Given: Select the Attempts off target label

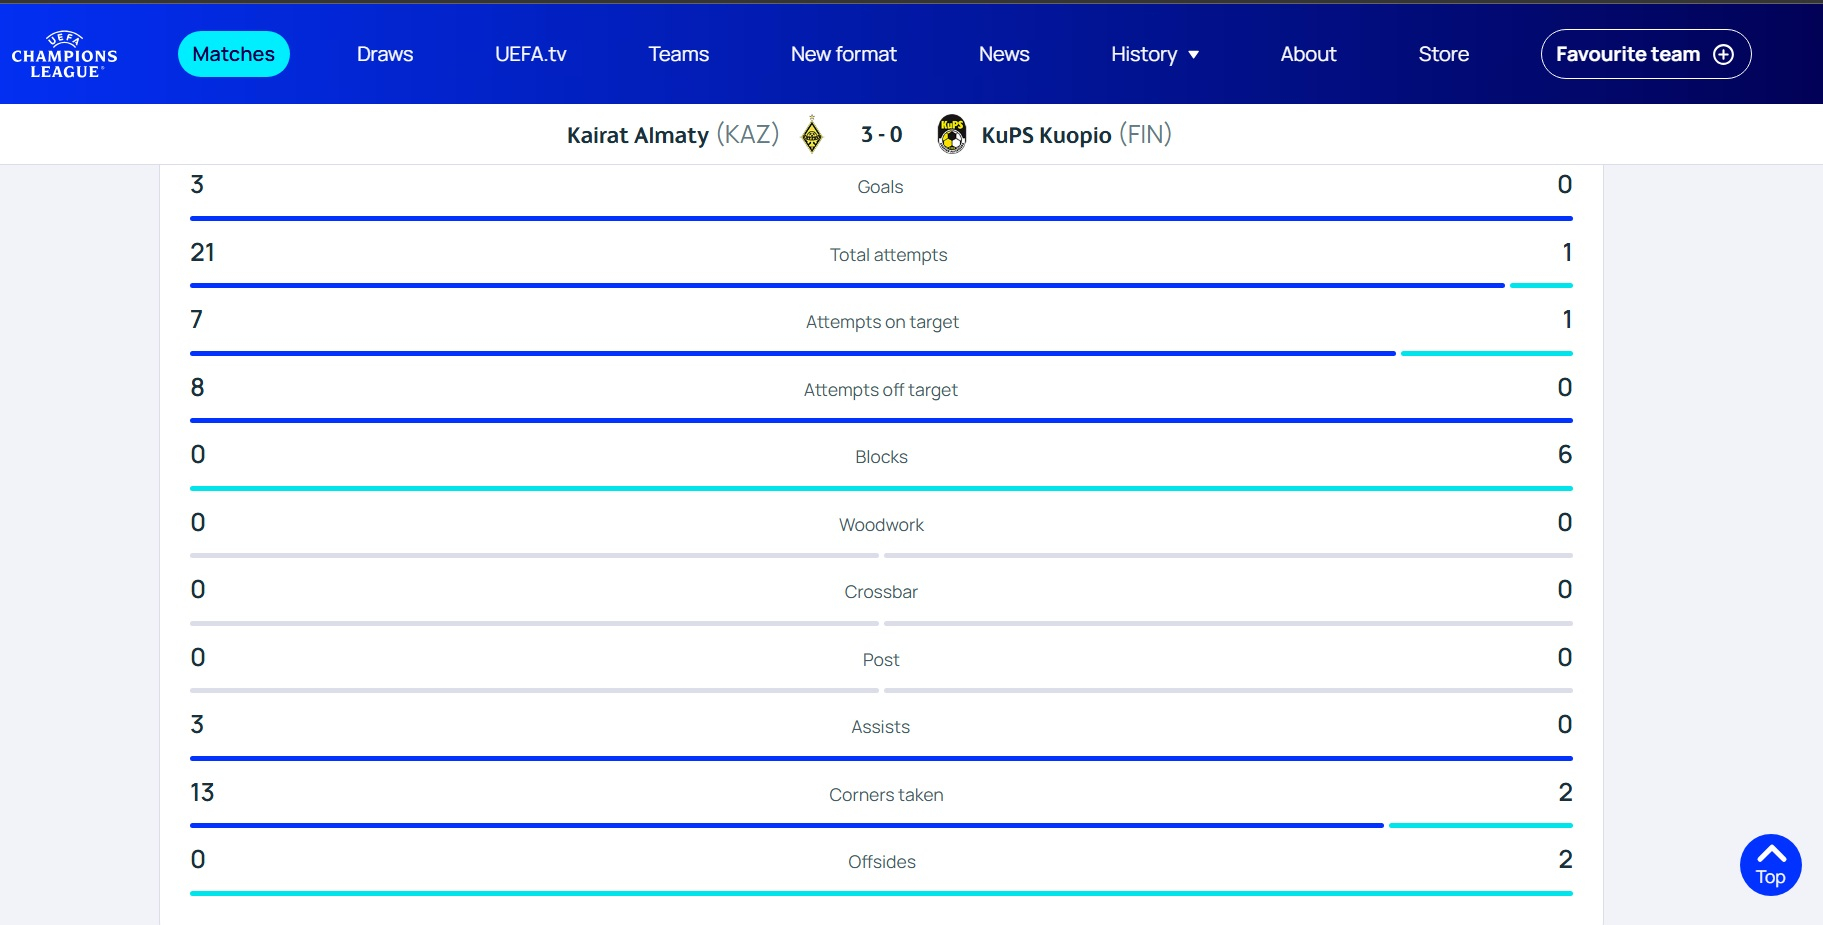Looking at the screenshot, I should click(881, 390).
